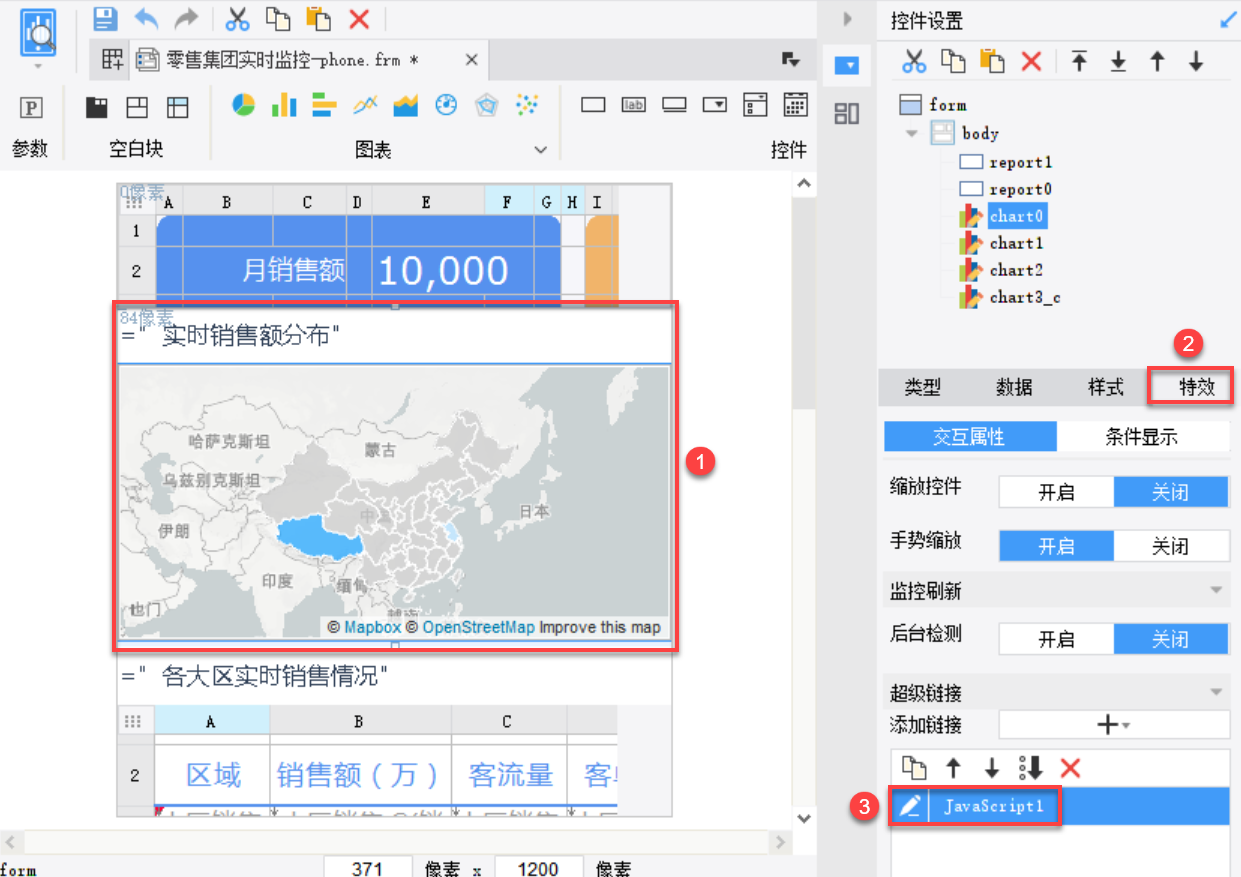The image size is (1241, 877).
Task: Delete selected hyperlink with red X
Action: [1070, 767]
